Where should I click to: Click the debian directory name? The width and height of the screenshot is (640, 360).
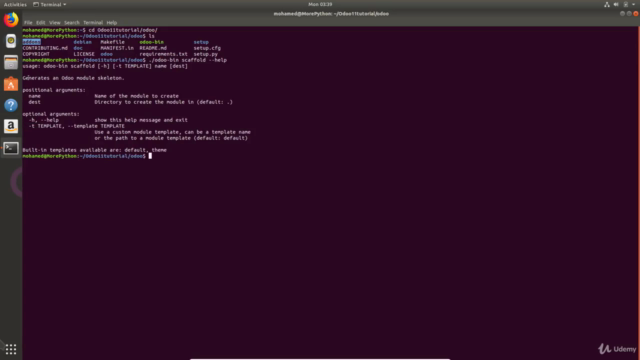82,42
